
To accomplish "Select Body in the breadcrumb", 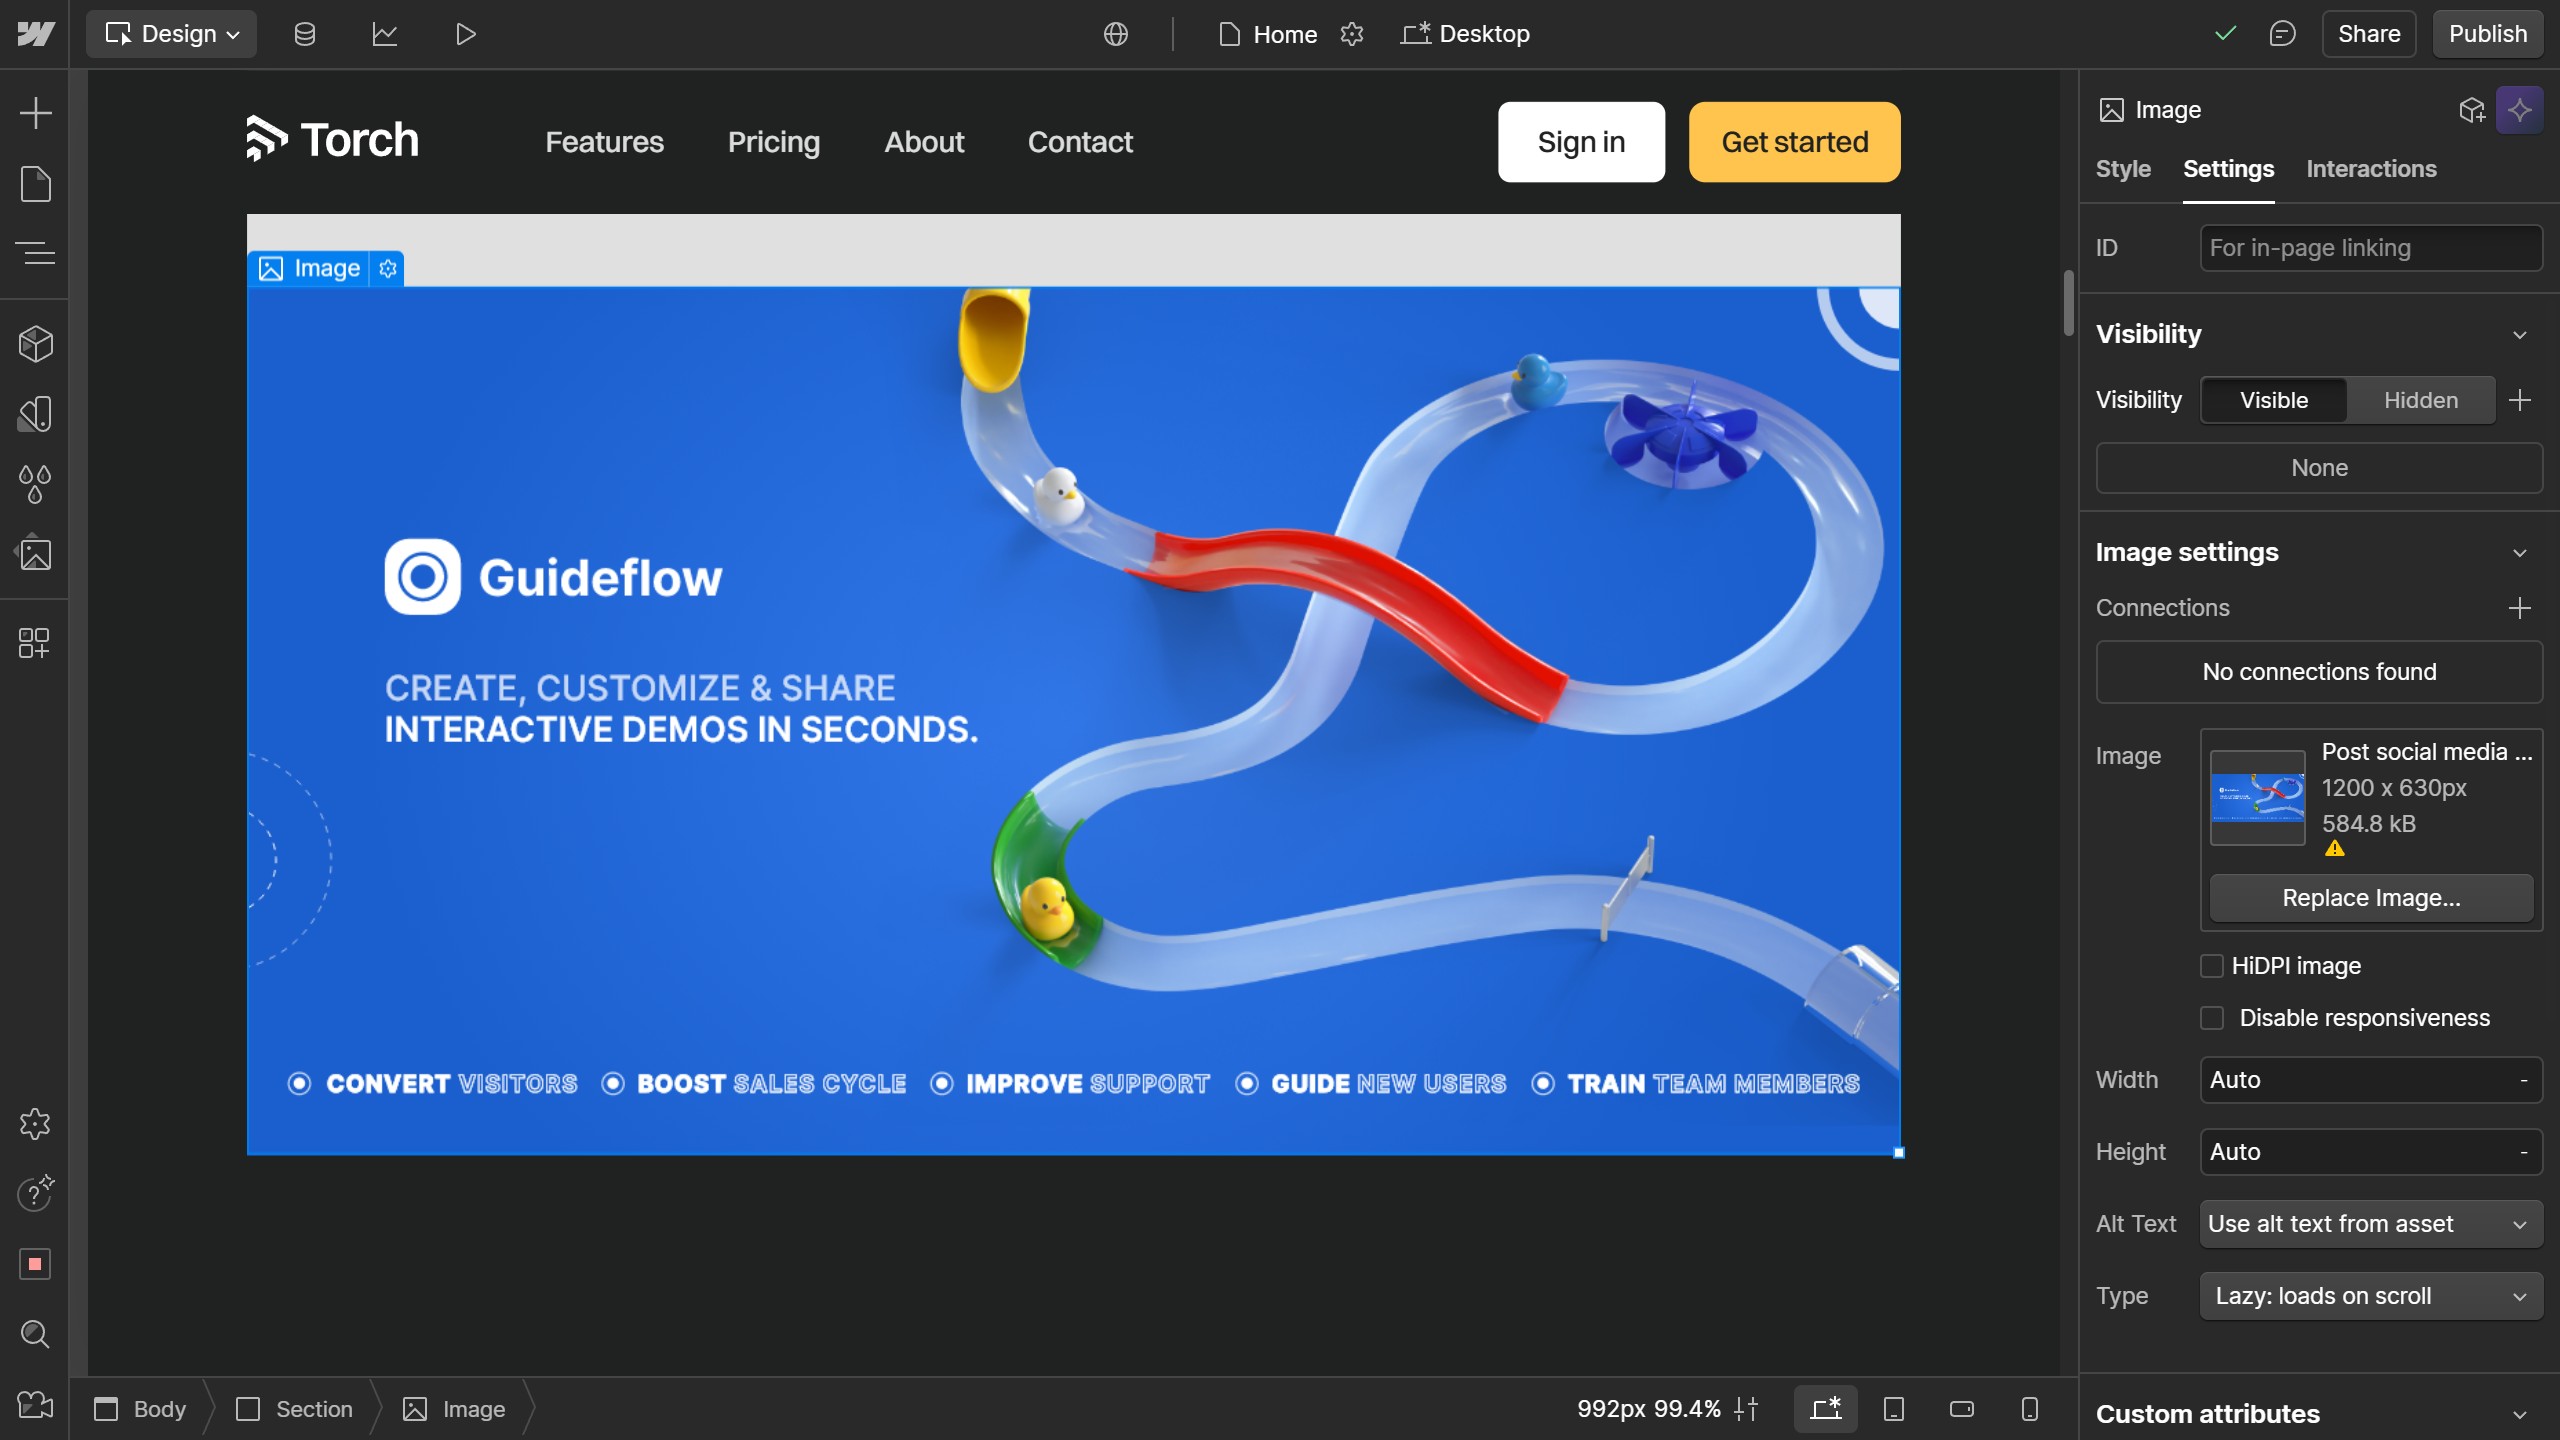I will 141,1409.
